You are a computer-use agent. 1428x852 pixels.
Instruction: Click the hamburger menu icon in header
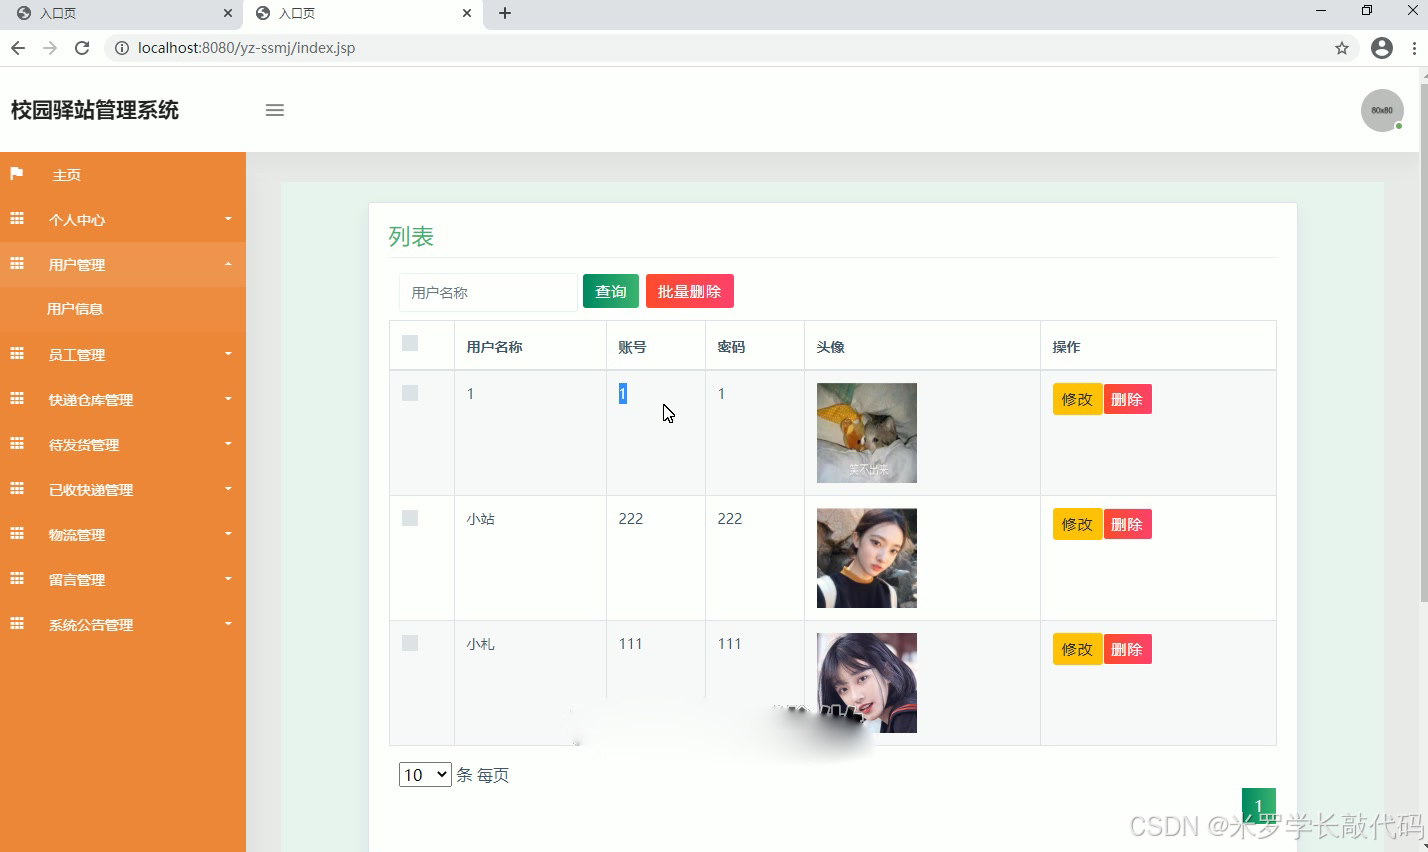274,110
